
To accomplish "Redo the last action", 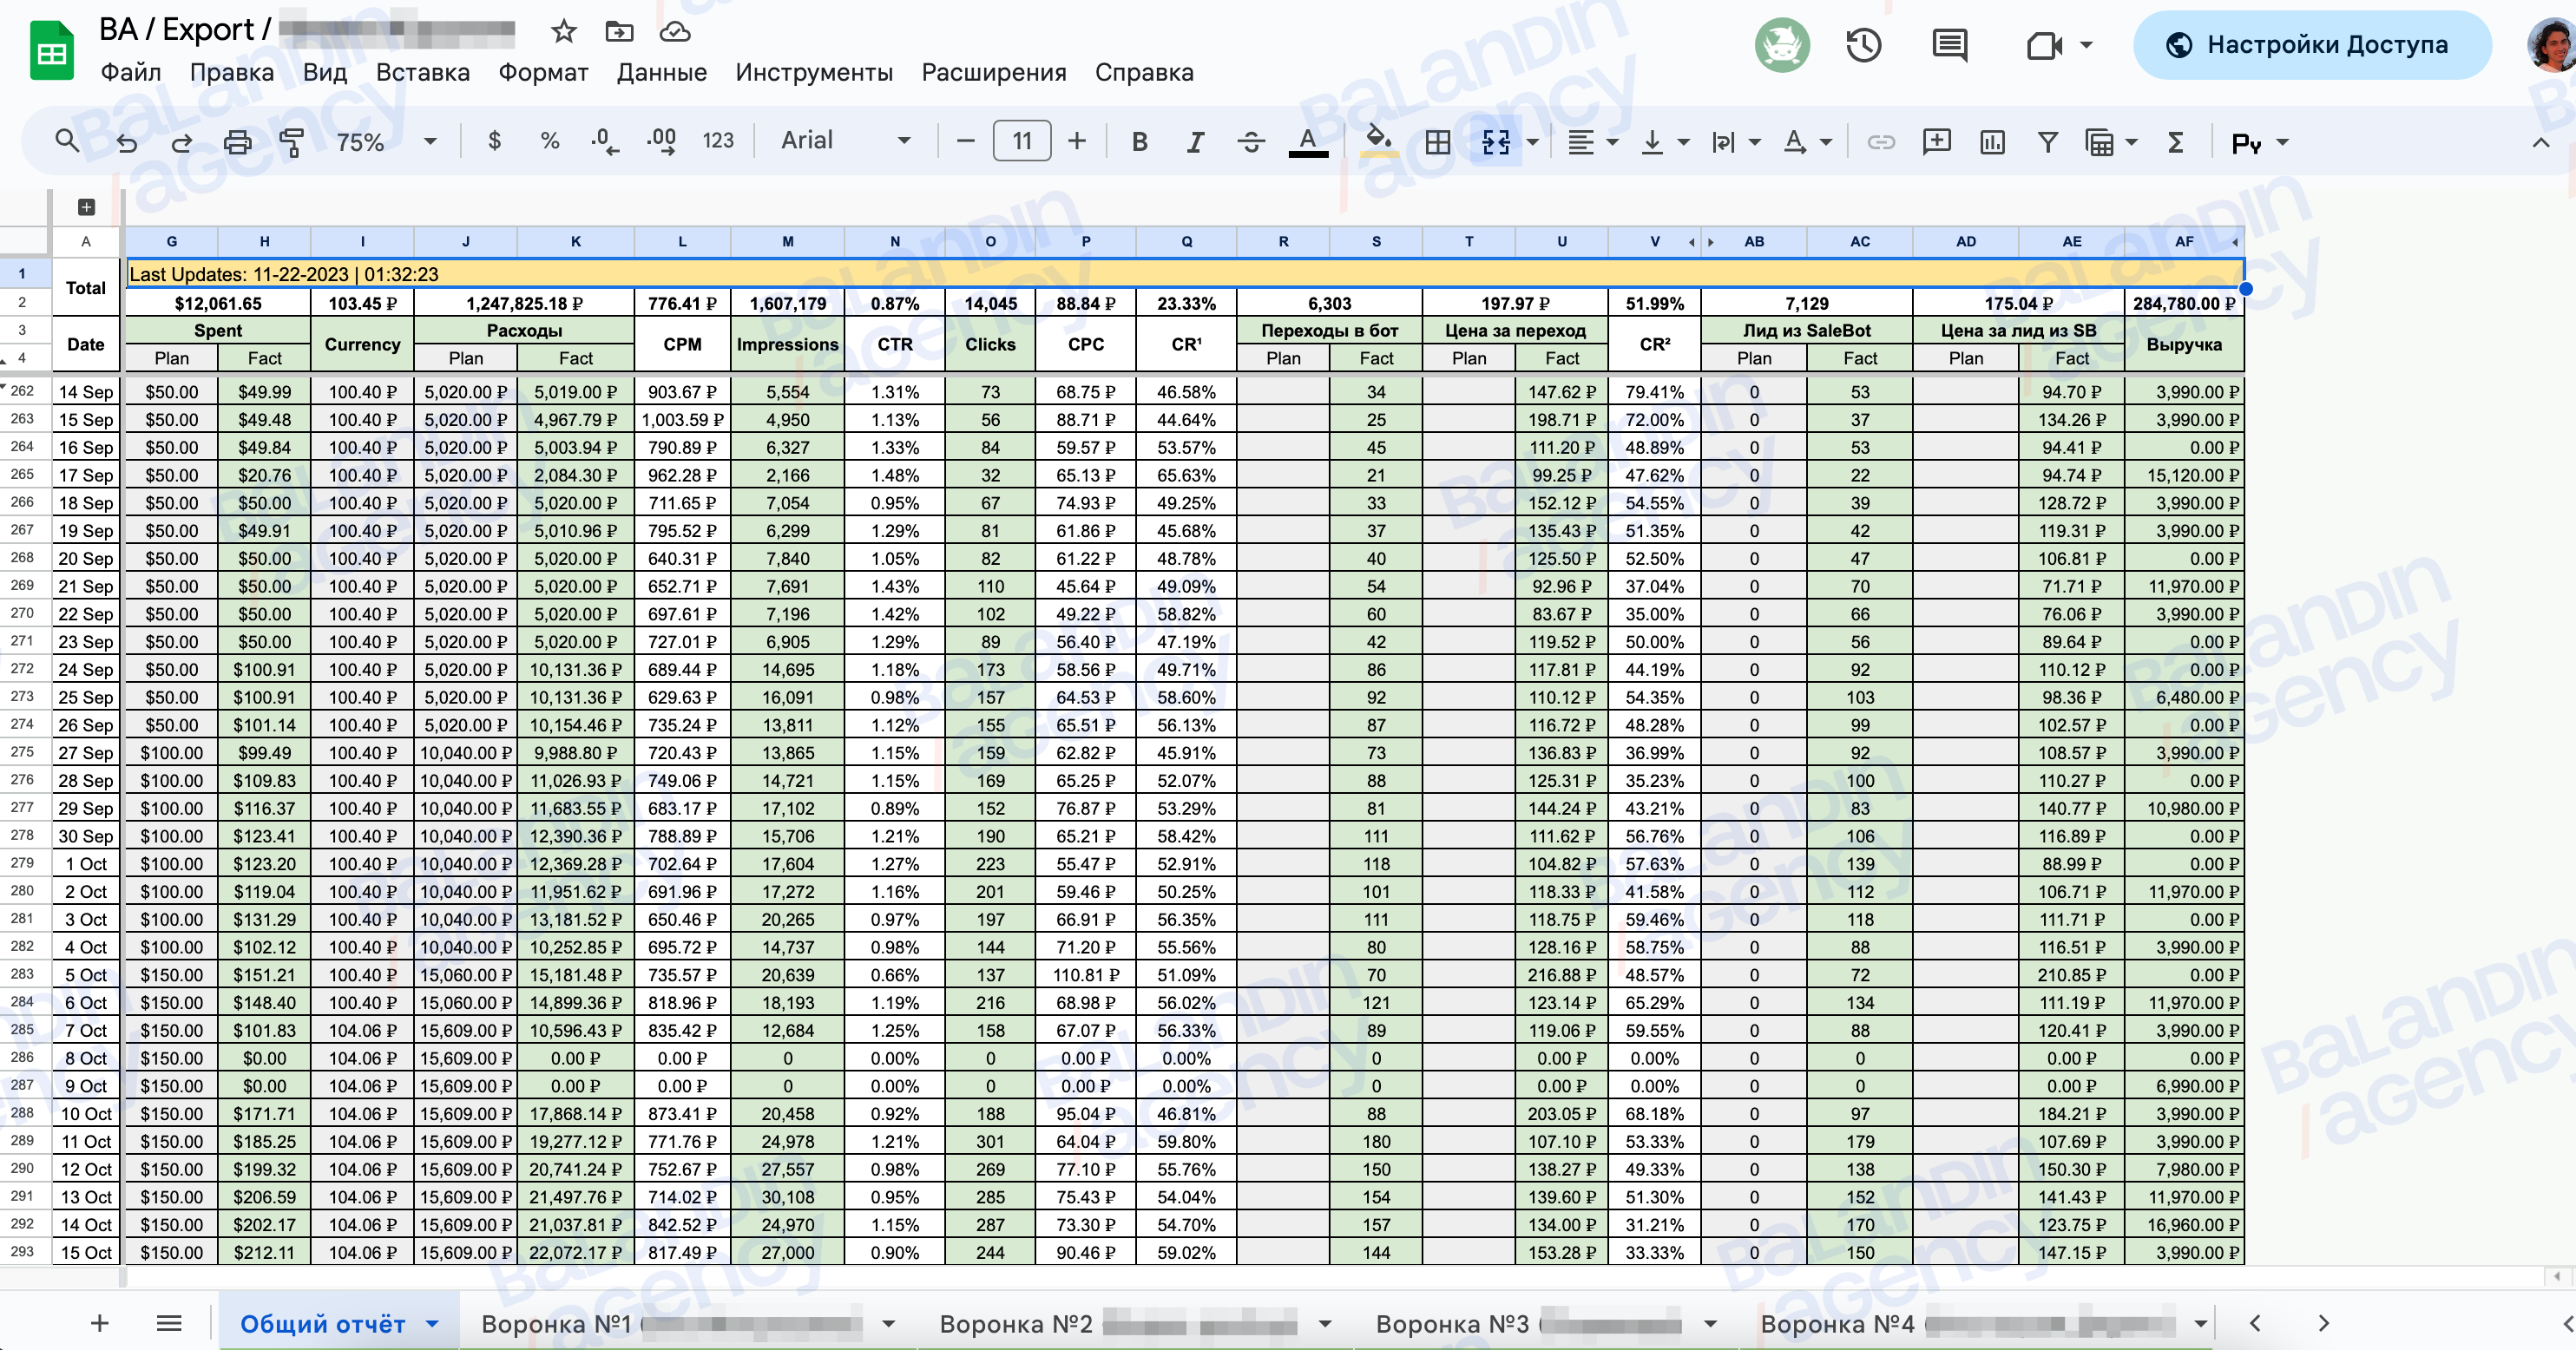I will click(x=181, y=142).
